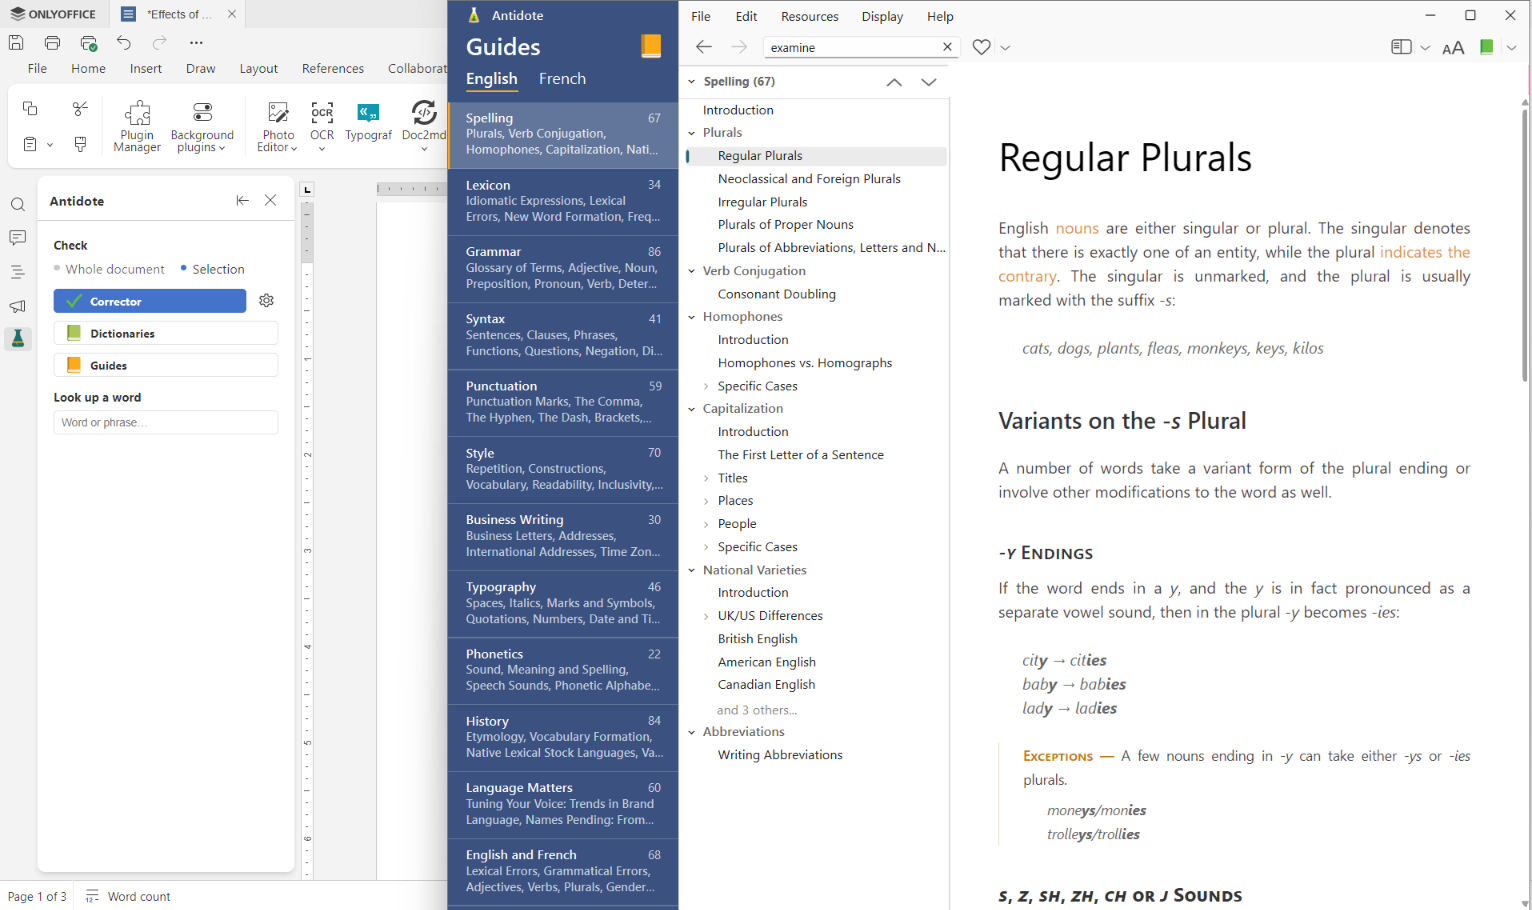This screenshot has height=910, width=1532.
Task: Go forward in Antidote Guides
Action: [x=739, y=47]
